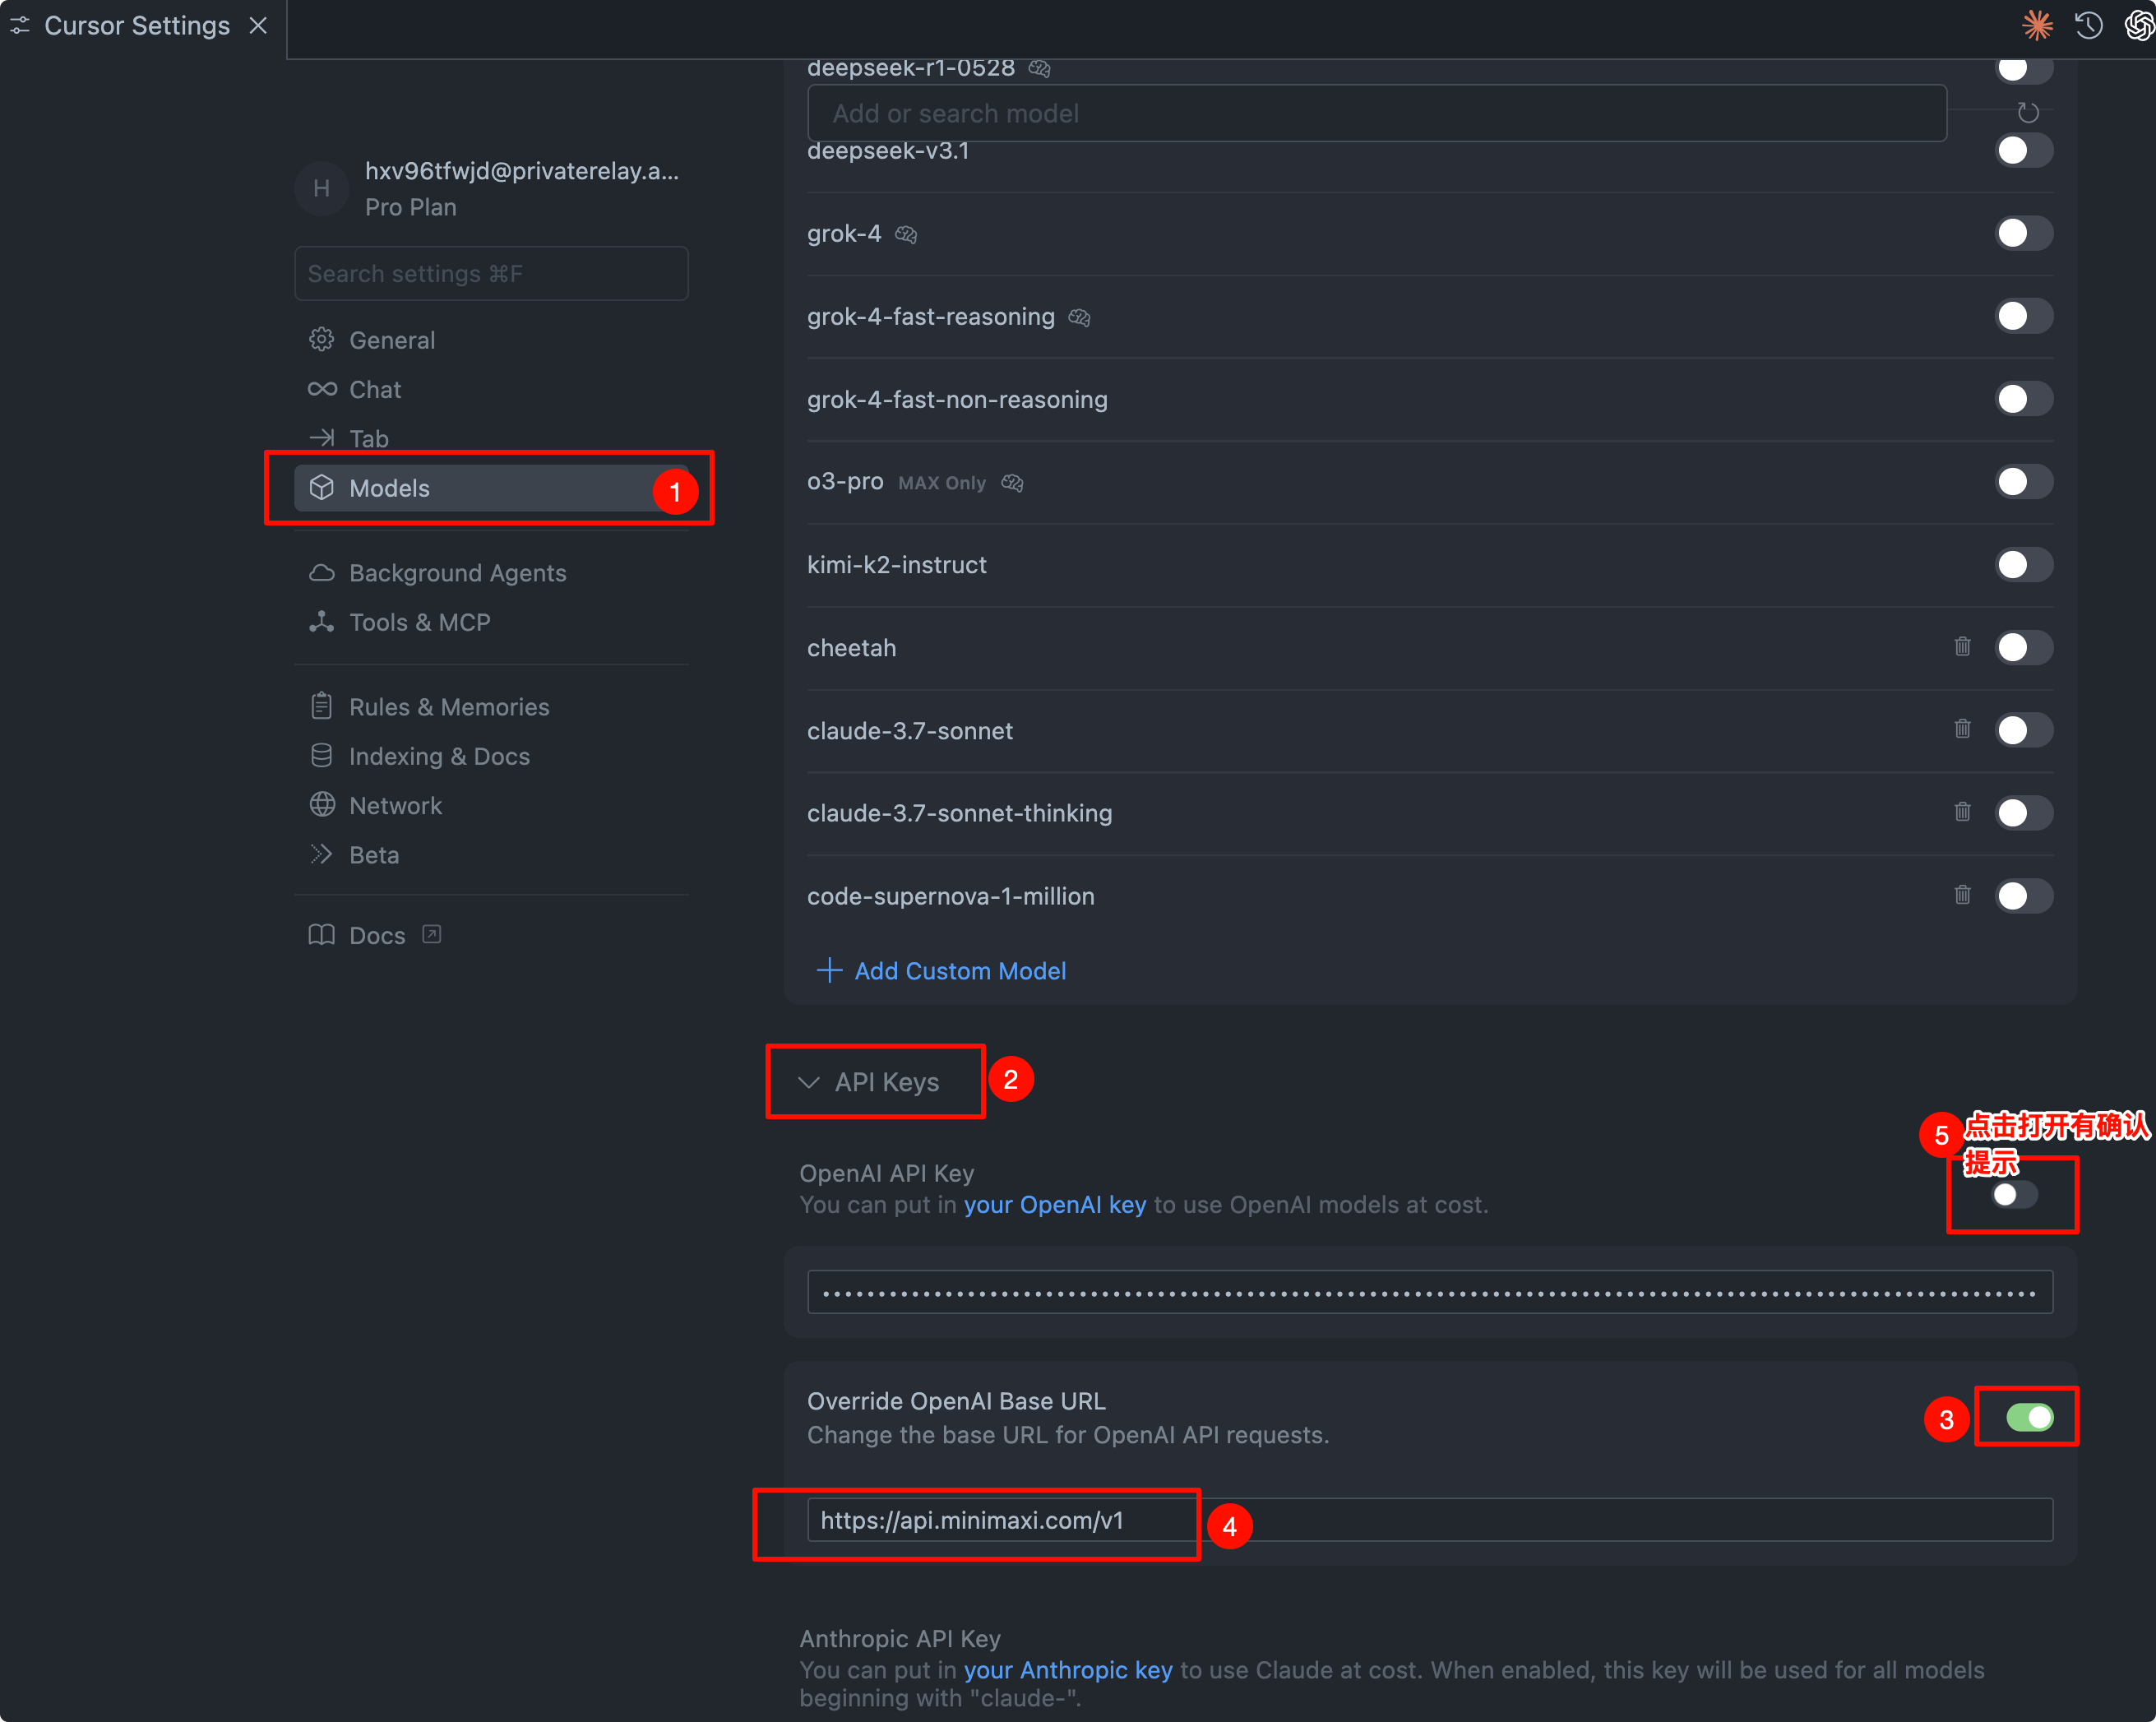Enable the OpenAI API Key toggle
This screenshot has width=2156, height=1722.
point(2013,1194)
